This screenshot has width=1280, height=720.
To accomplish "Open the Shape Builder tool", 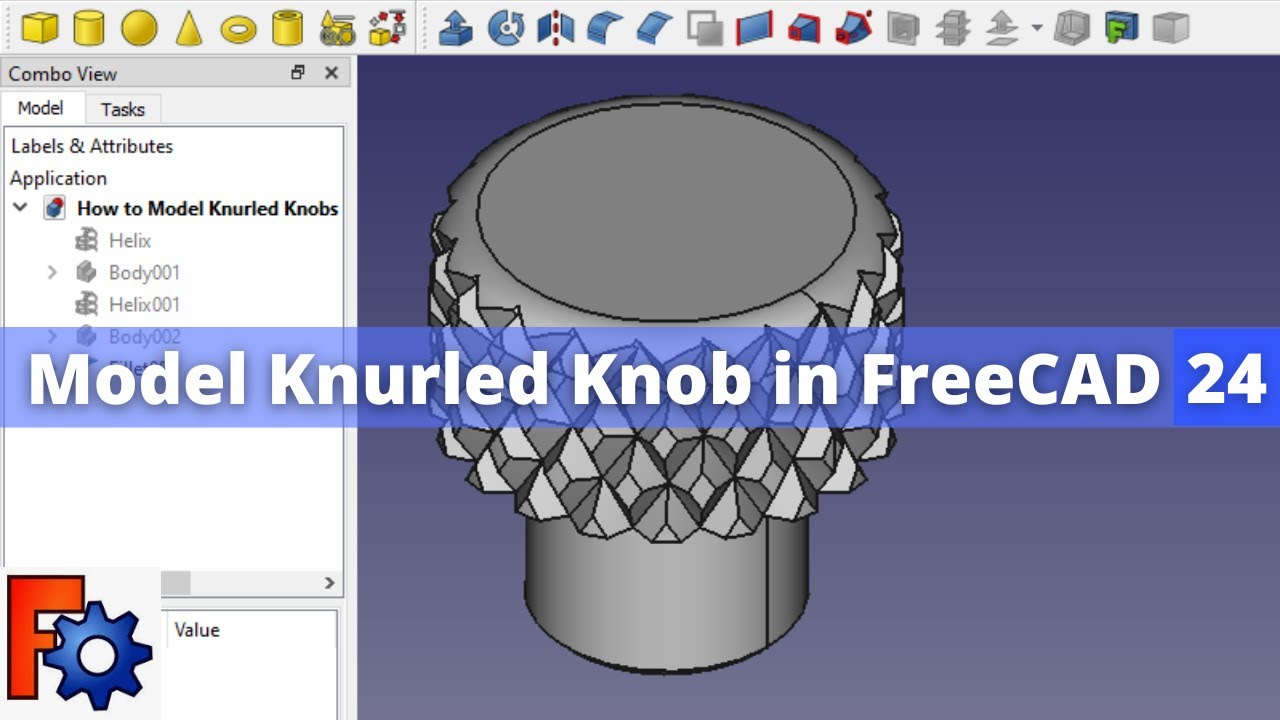I will (387, 28).
